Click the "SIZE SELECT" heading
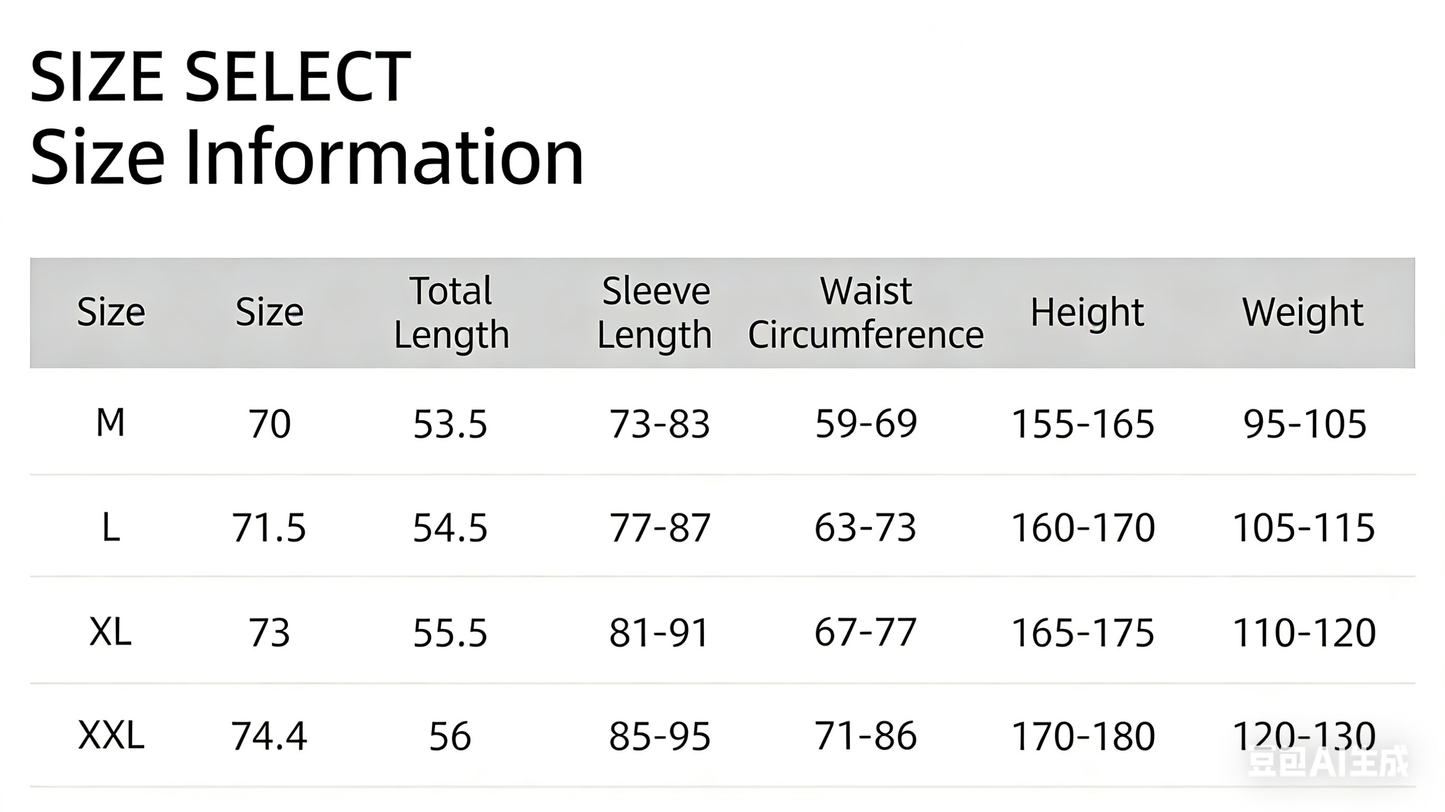 click(x=220, y=76)
